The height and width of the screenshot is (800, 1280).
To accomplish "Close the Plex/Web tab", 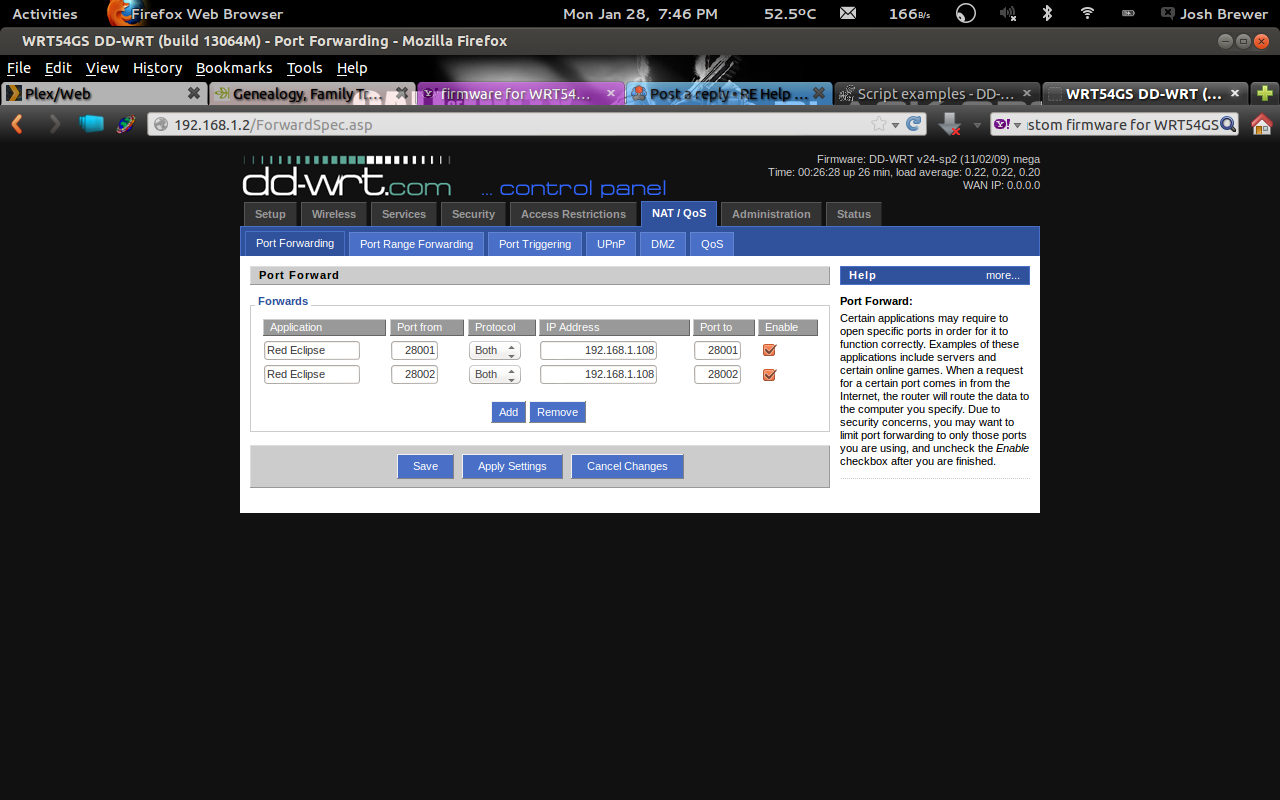I will click(194, 93).
